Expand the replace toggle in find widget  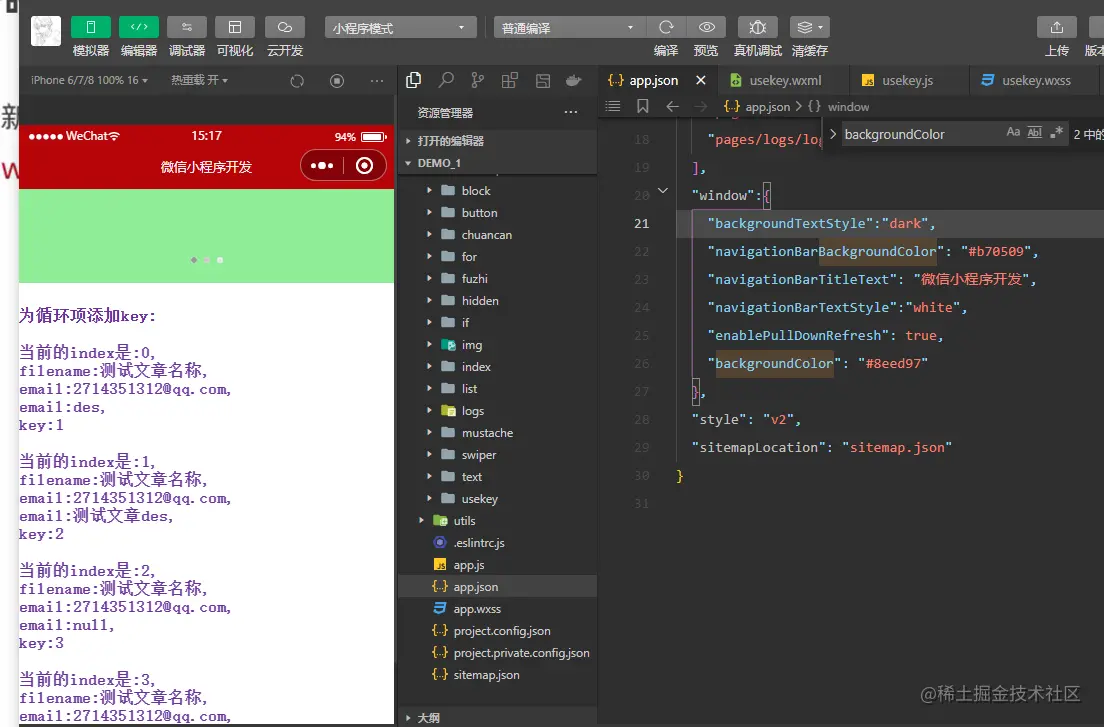pos(833,134)
